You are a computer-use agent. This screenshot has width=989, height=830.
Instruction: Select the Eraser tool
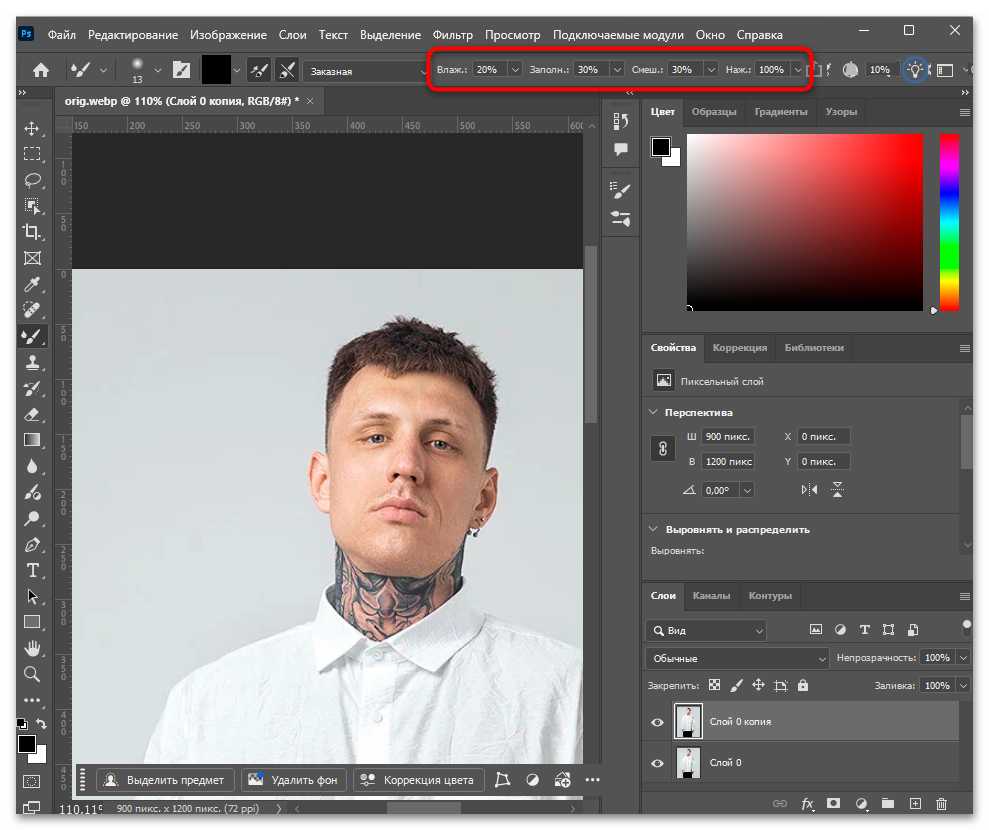click(x=32, y=414)
